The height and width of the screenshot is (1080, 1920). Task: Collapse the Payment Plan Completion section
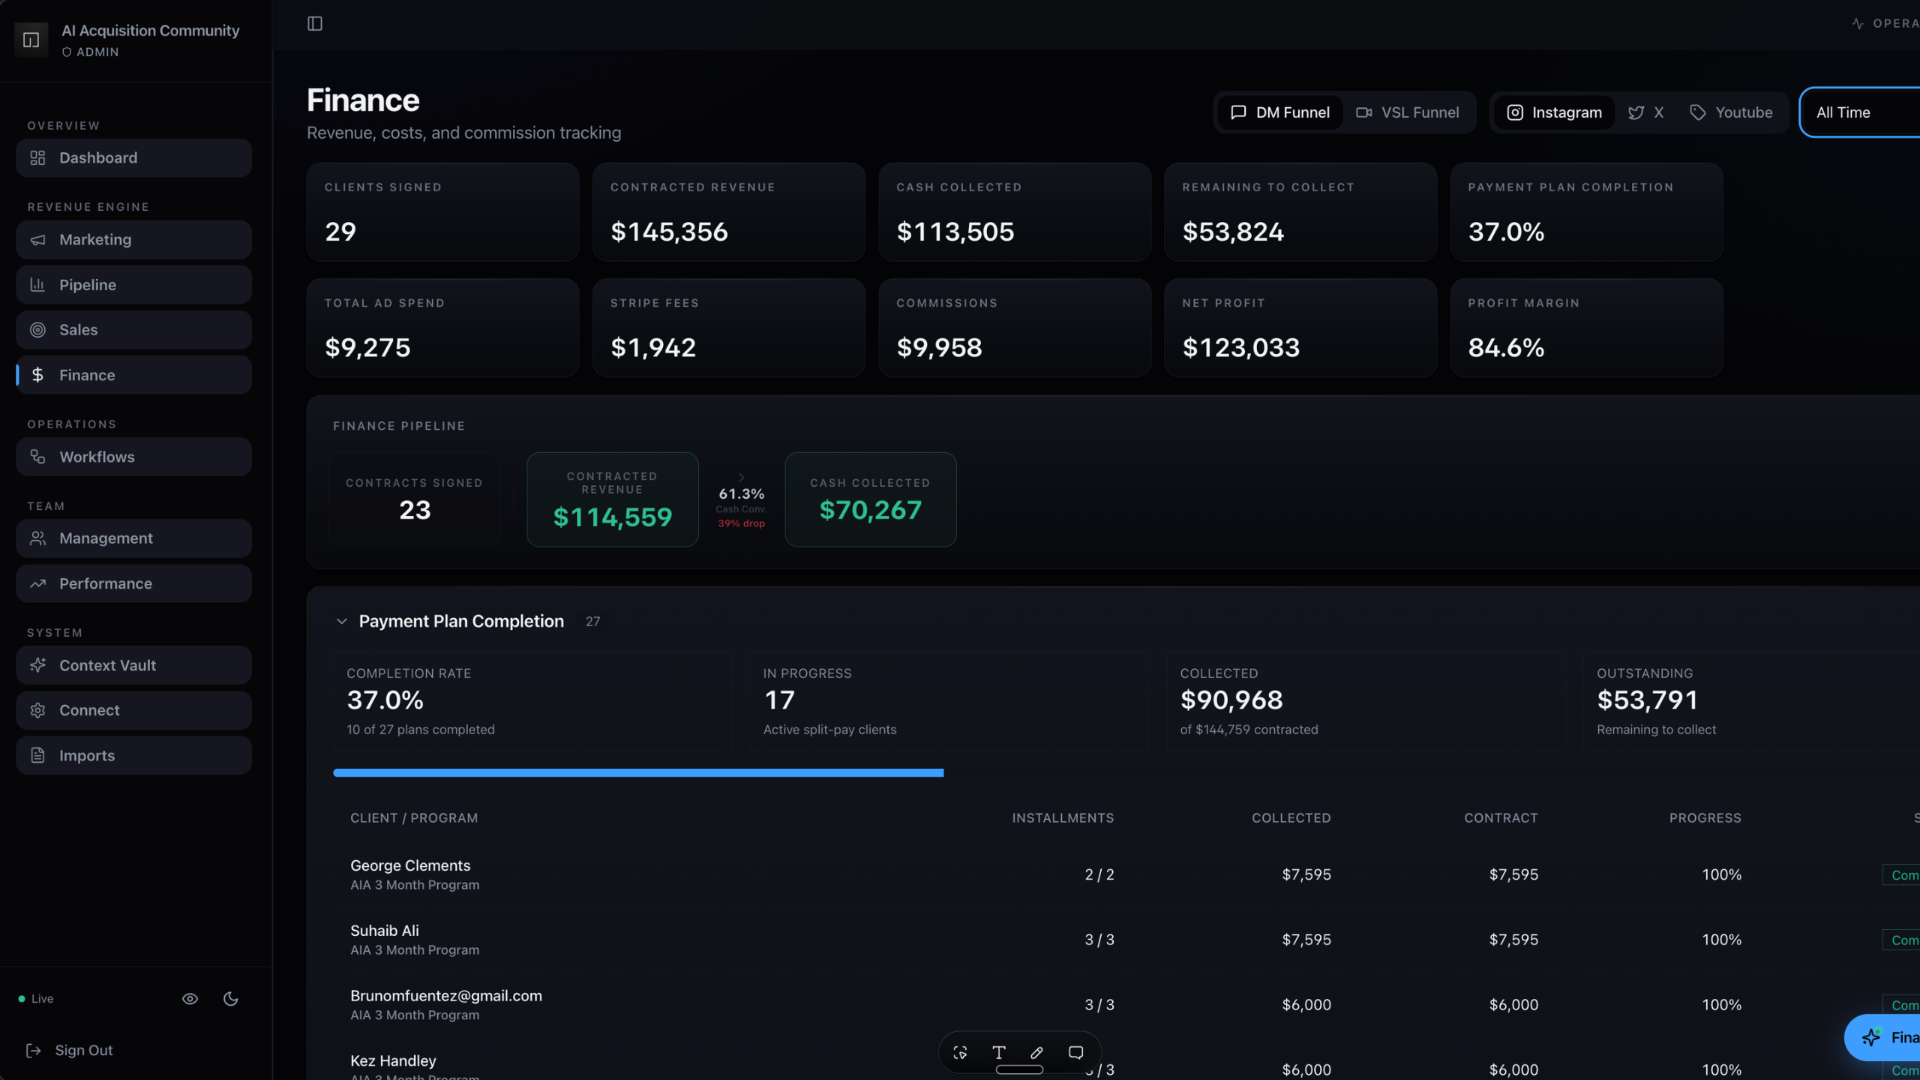pyautogui.click(x=342, y=621)
